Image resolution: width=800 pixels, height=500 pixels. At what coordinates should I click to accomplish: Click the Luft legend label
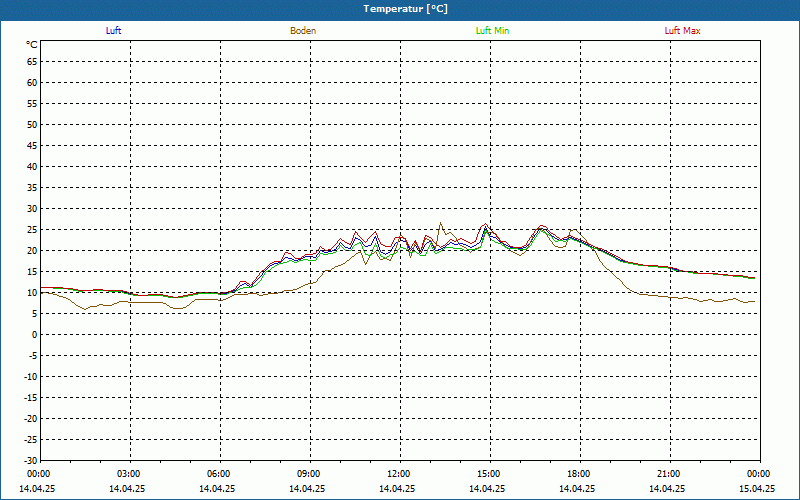point(113,31)
